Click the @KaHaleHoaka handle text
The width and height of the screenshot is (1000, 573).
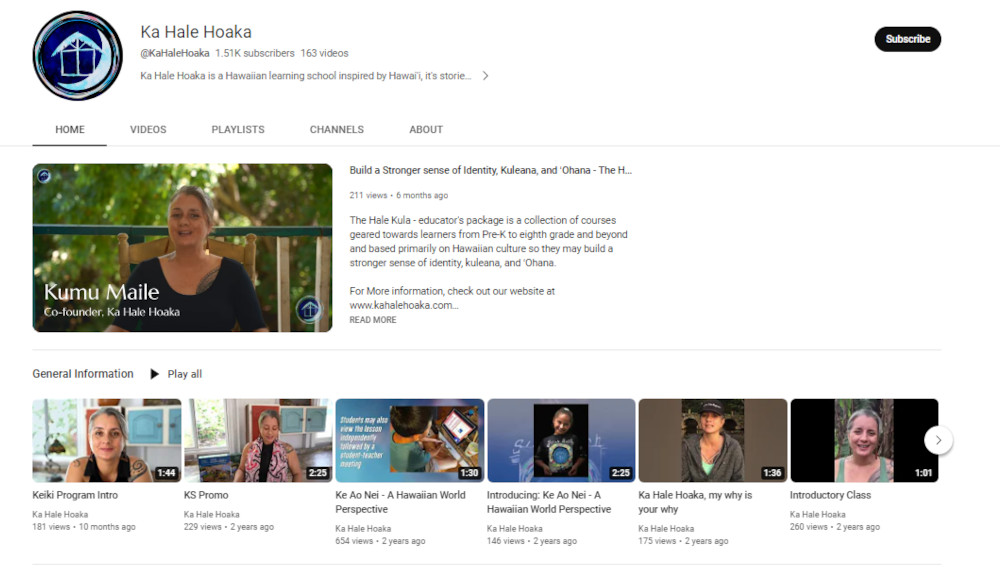175,53
